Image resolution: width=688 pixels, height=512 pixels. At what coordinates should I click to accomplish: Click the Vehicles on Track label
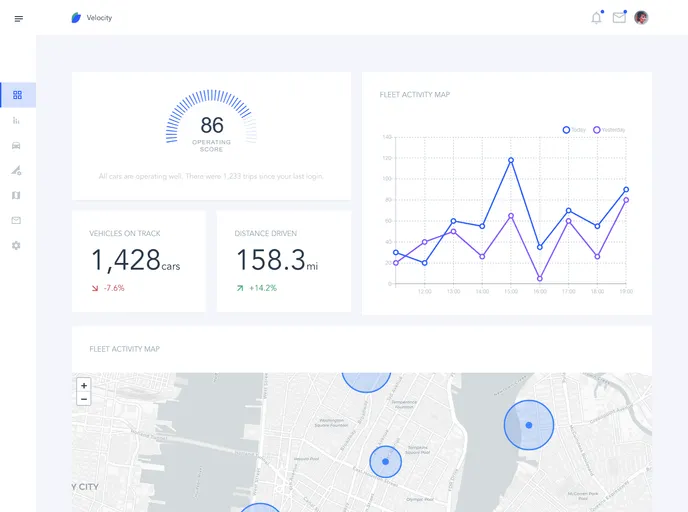(x=125, y=233)
